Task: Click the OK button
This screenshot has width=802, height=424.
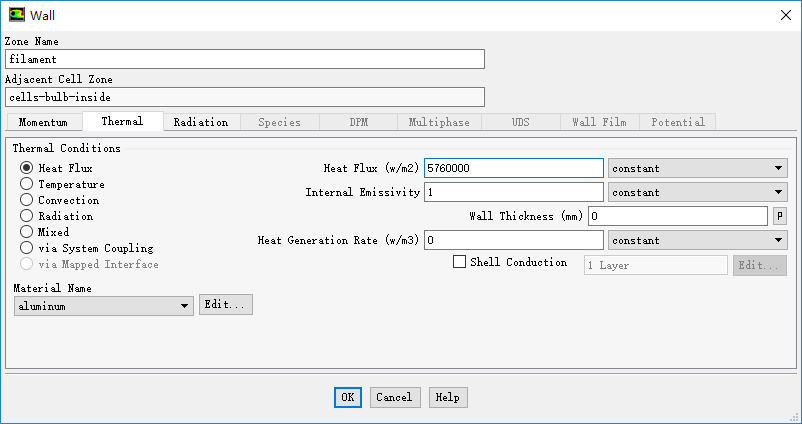Action: click(347, 397)
